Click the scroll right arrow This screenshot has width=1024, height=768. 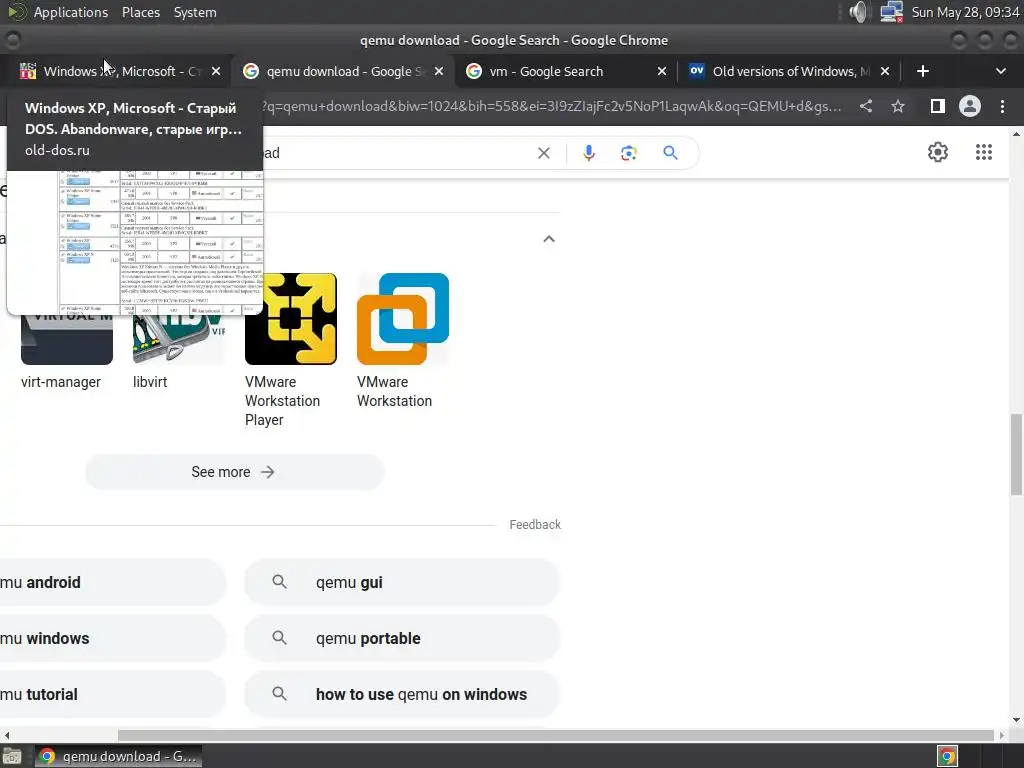(1002, 735)
